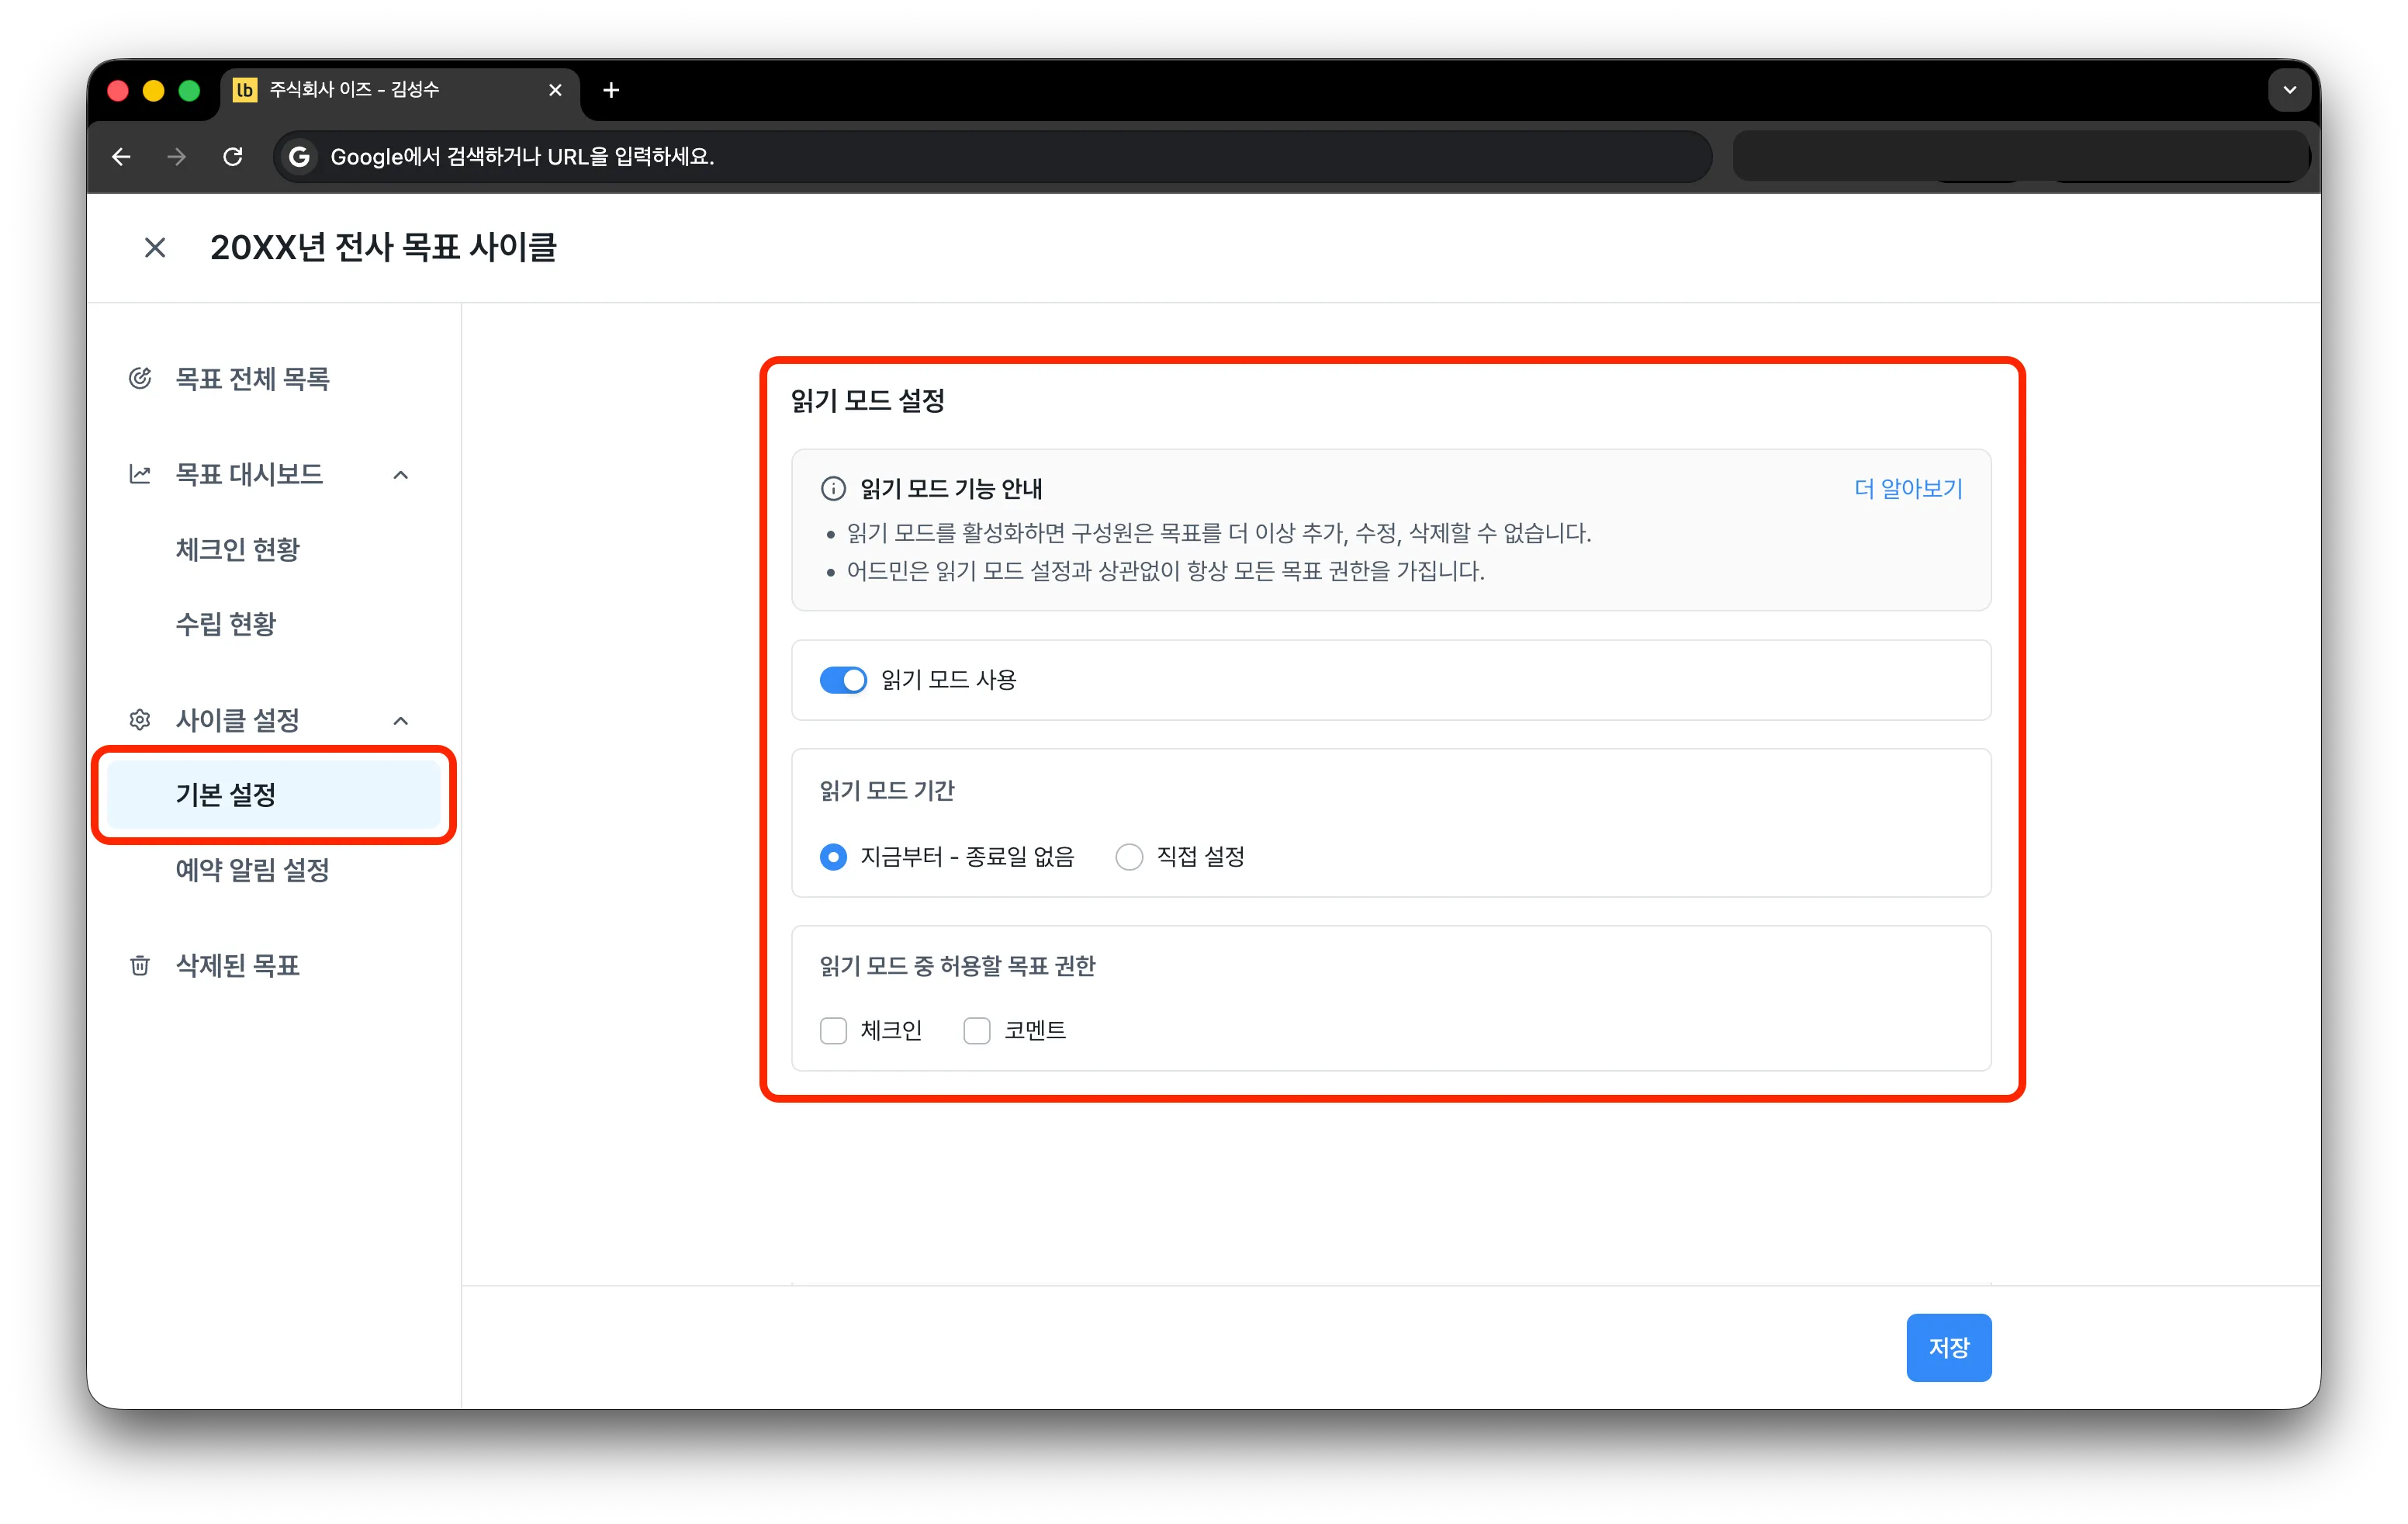The width and height of the screenshot is (2408, 1524).
Task: Open 체크인 현황 in the sidebar
Action: pyautogui.click(x=237, y=549)
